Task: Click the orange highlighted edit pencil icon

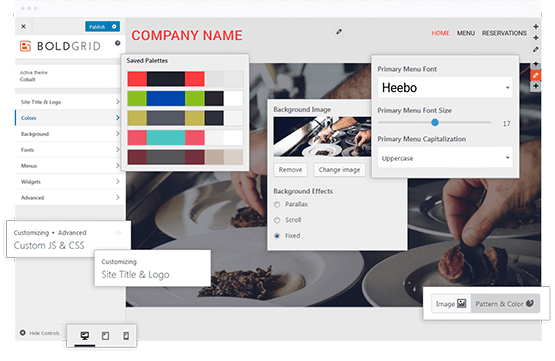Action: [536, 75]
